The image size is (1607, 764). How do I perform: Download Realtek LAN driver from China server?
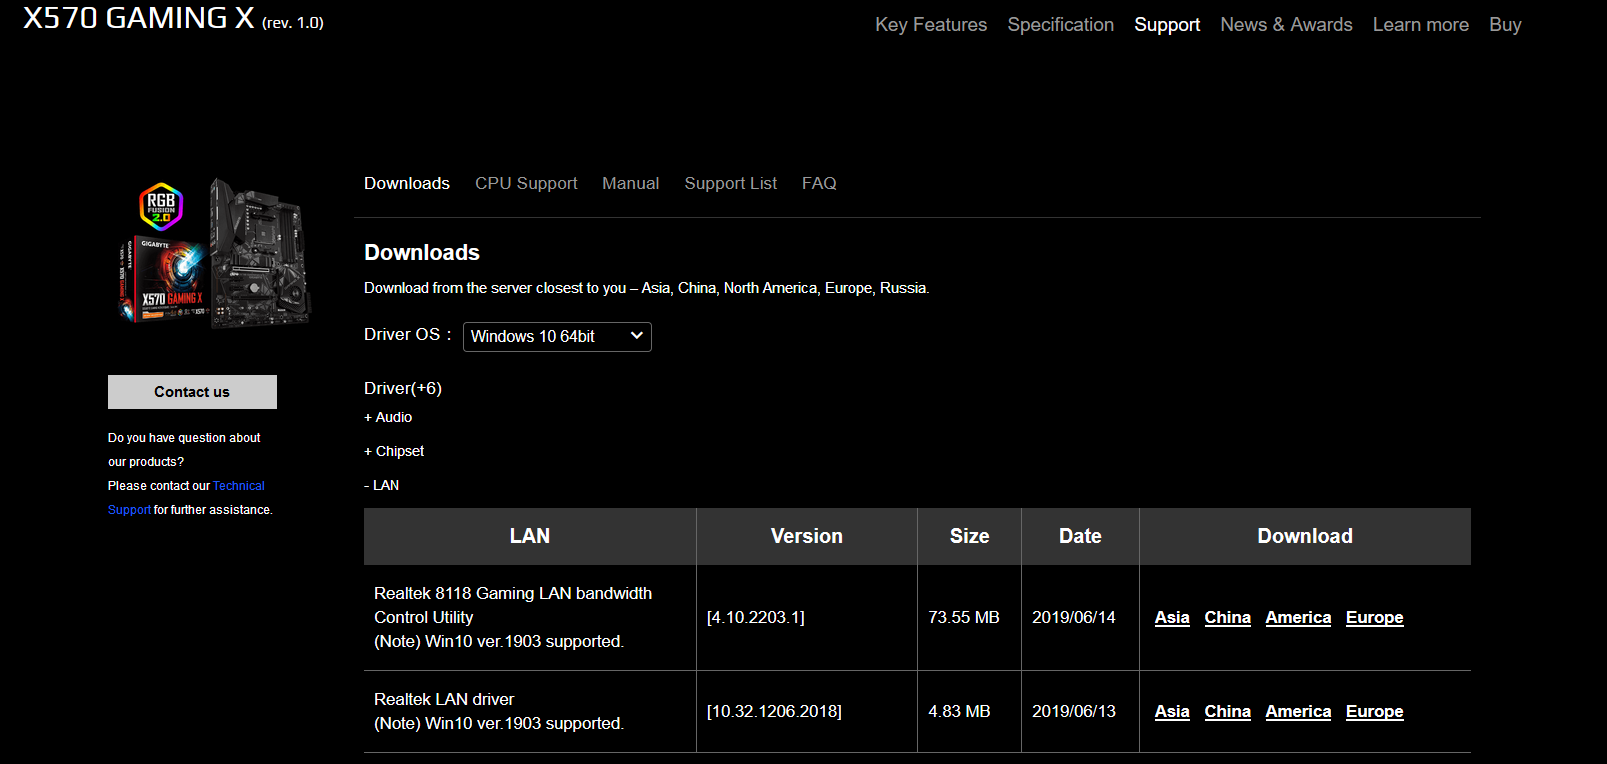point(1227,712)
